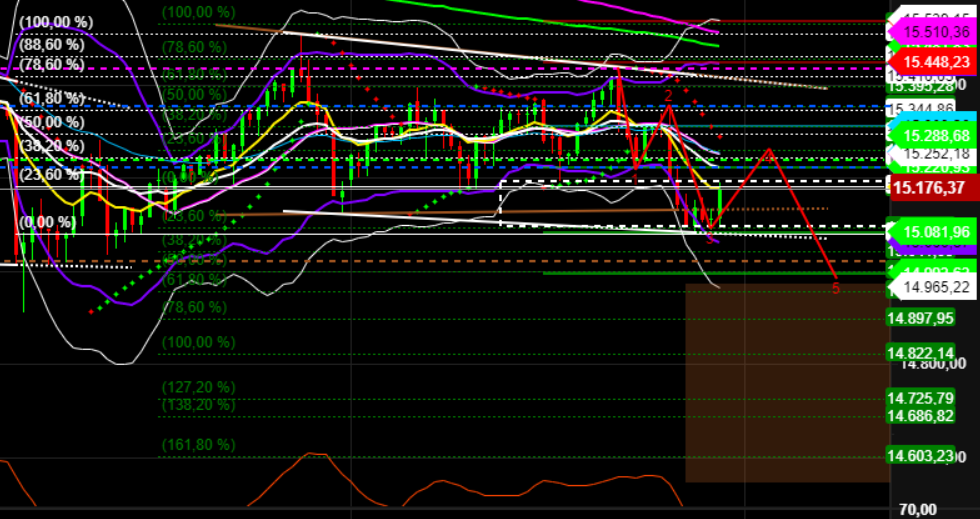Select the 14.822,14 price level label
The width and height of the screenshot is (980, 519).
tap(920, 353)
